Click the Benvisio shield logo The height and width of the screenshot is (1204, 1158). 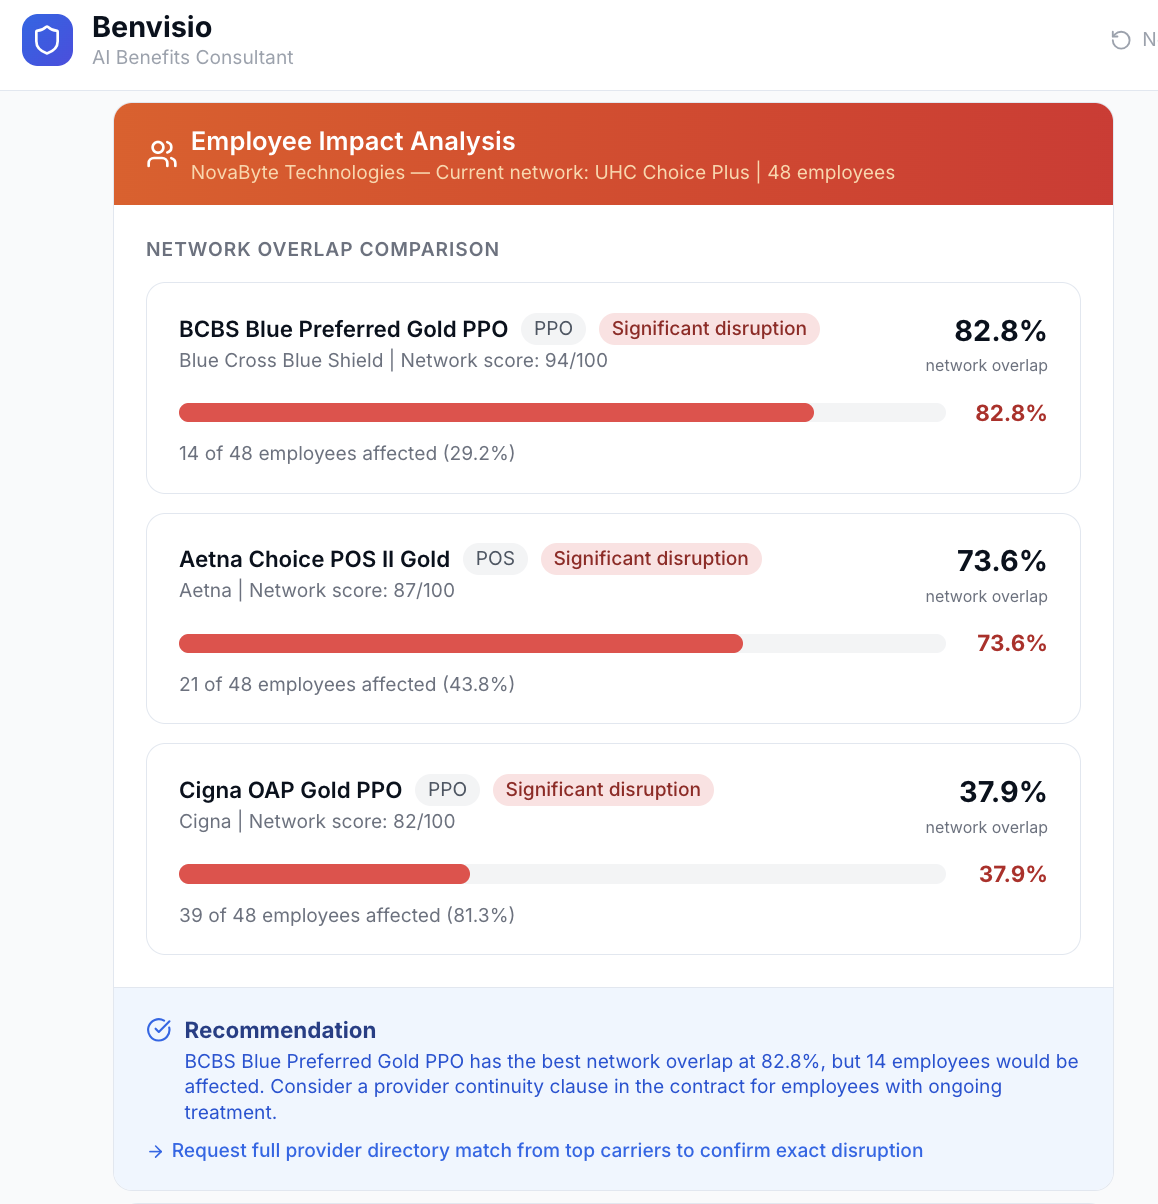point(47,40)
